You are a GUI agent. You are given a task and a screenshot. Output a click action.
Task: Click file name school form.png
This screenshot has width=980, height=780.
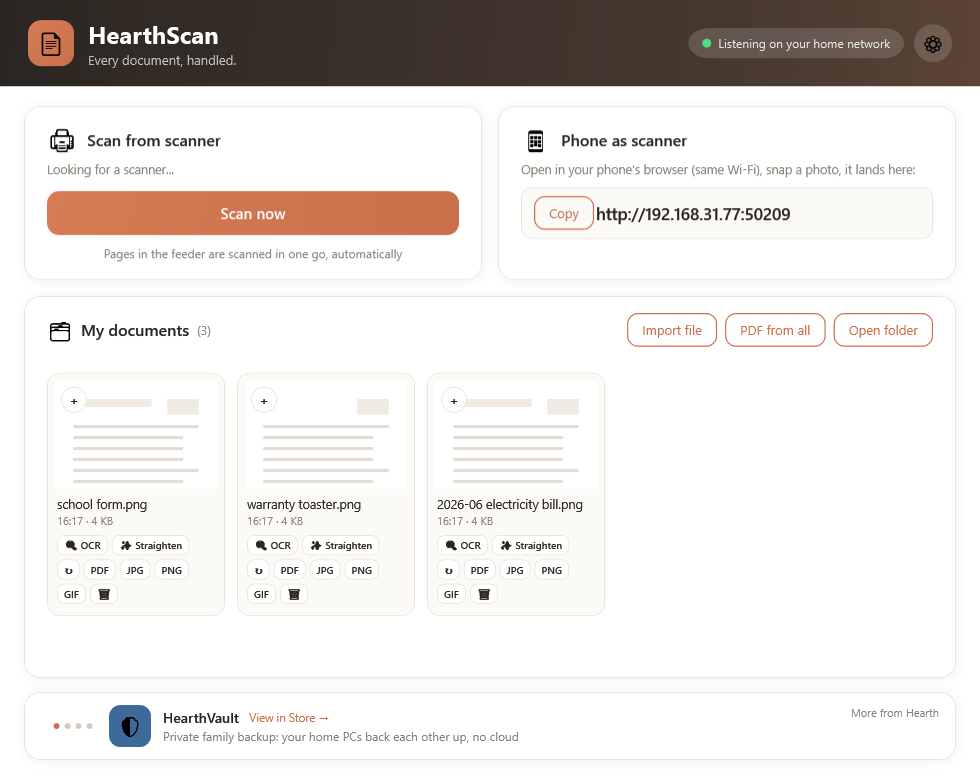(102, 504)
